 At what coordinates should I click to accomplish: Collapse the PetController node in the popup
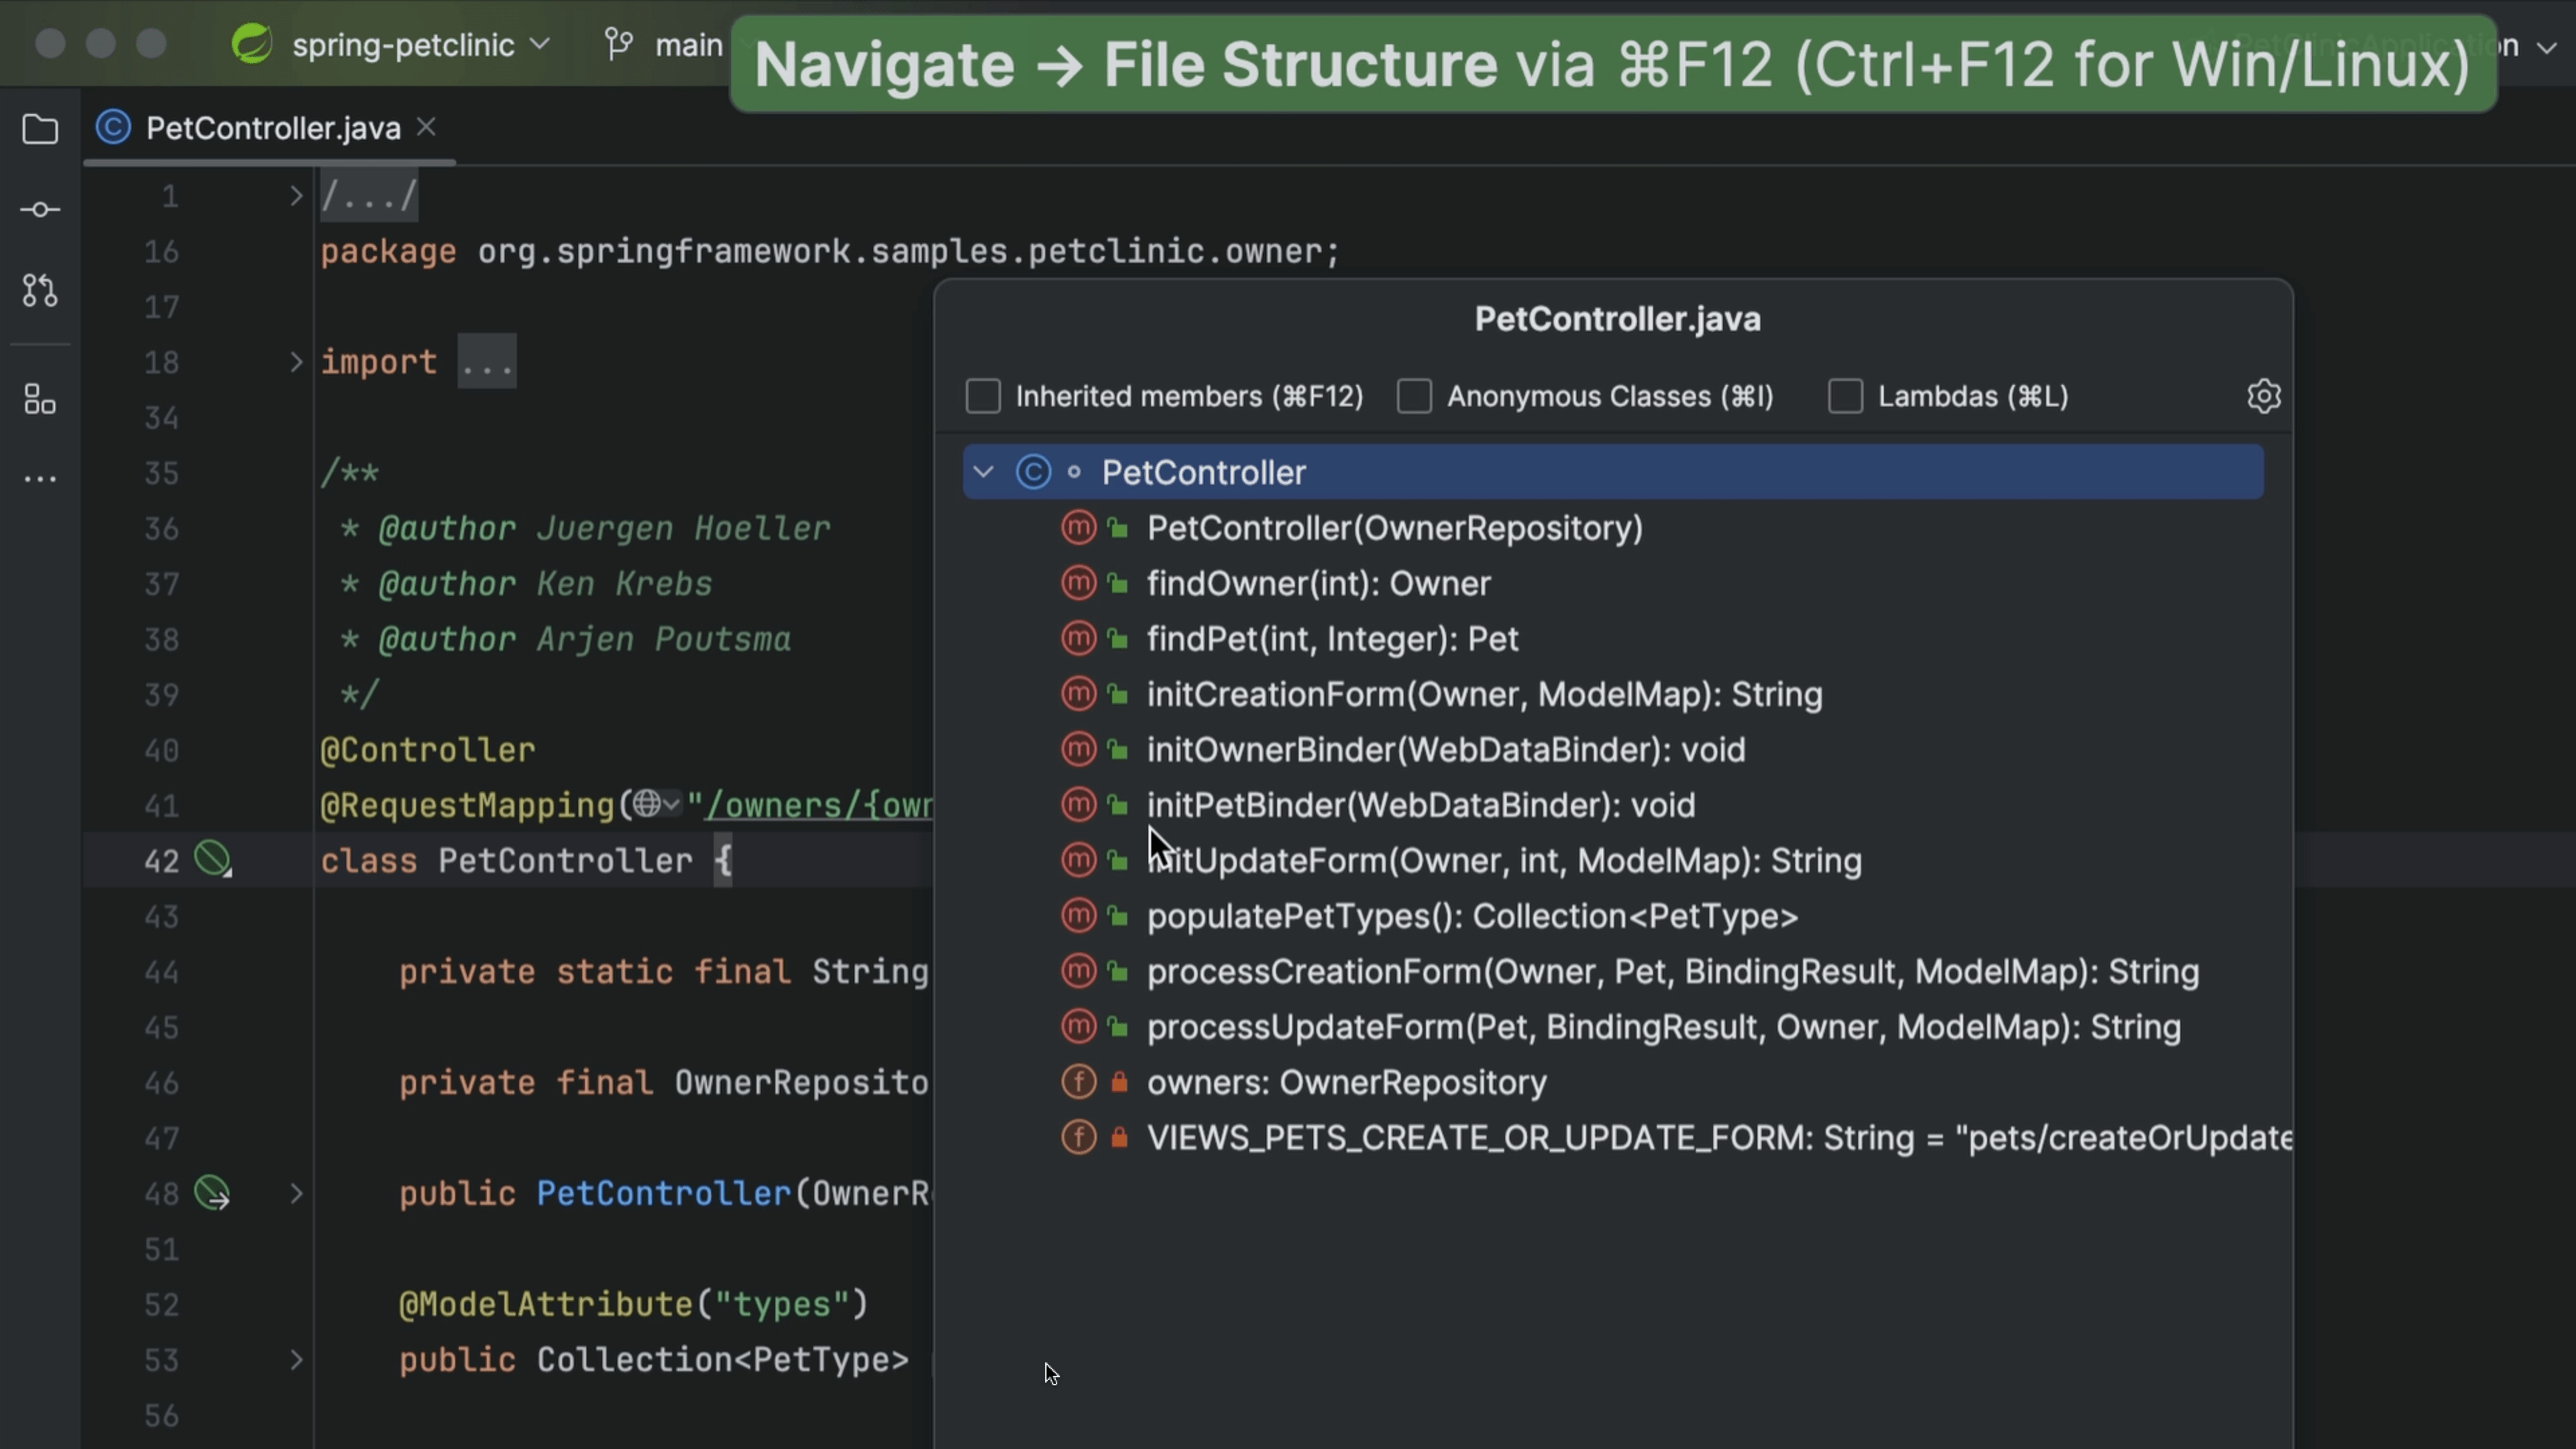click(983, 471)
